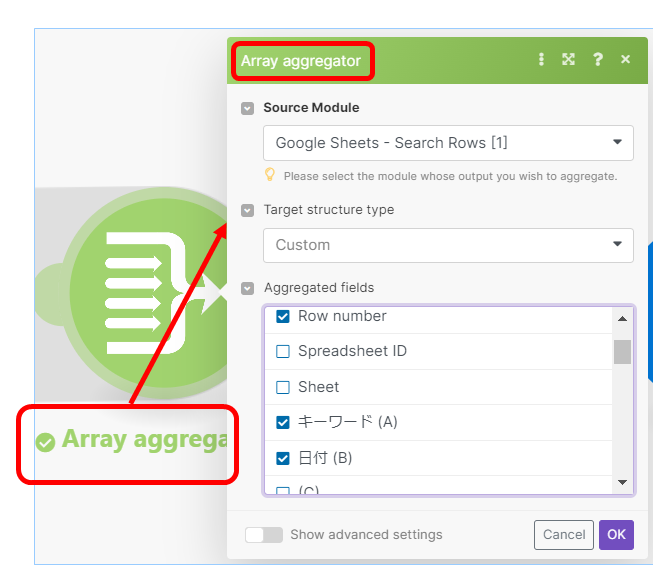Click the Aggregated fields label
The height and width of the screenshot is (567, 653).
(x=319, y=287)
